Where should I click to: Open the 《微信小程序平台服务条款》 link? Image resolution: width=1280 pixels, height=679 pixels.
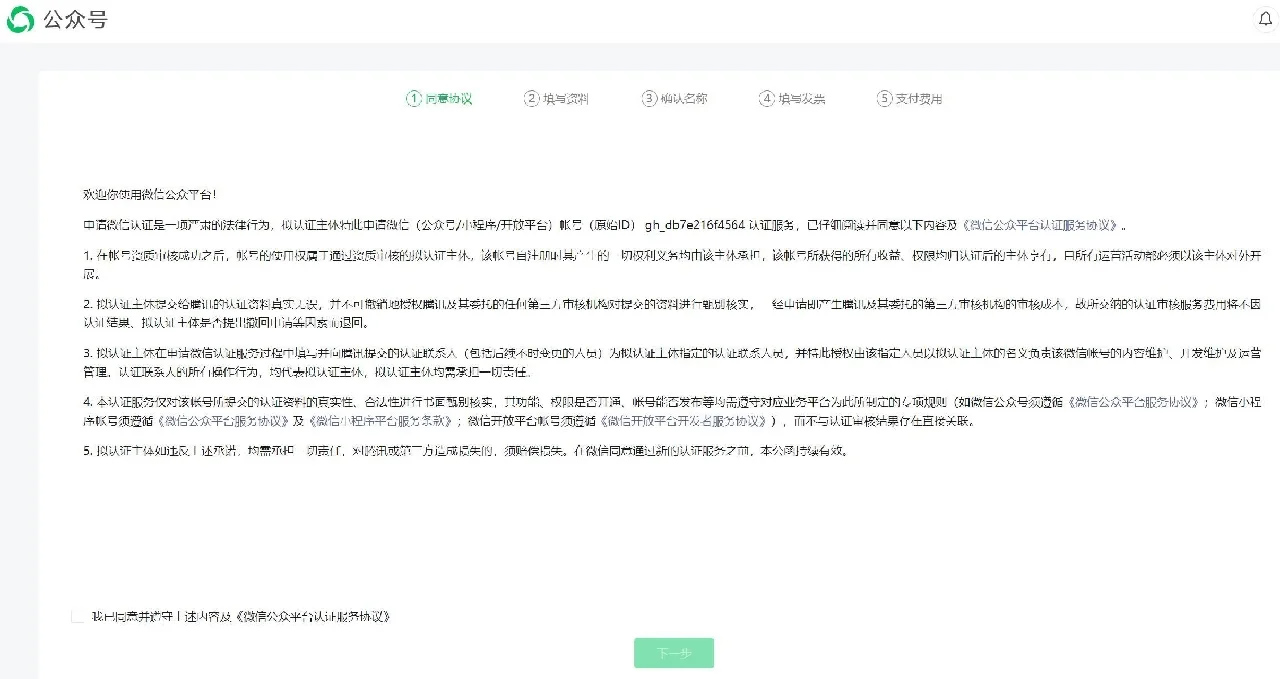[x=377, y=421]
